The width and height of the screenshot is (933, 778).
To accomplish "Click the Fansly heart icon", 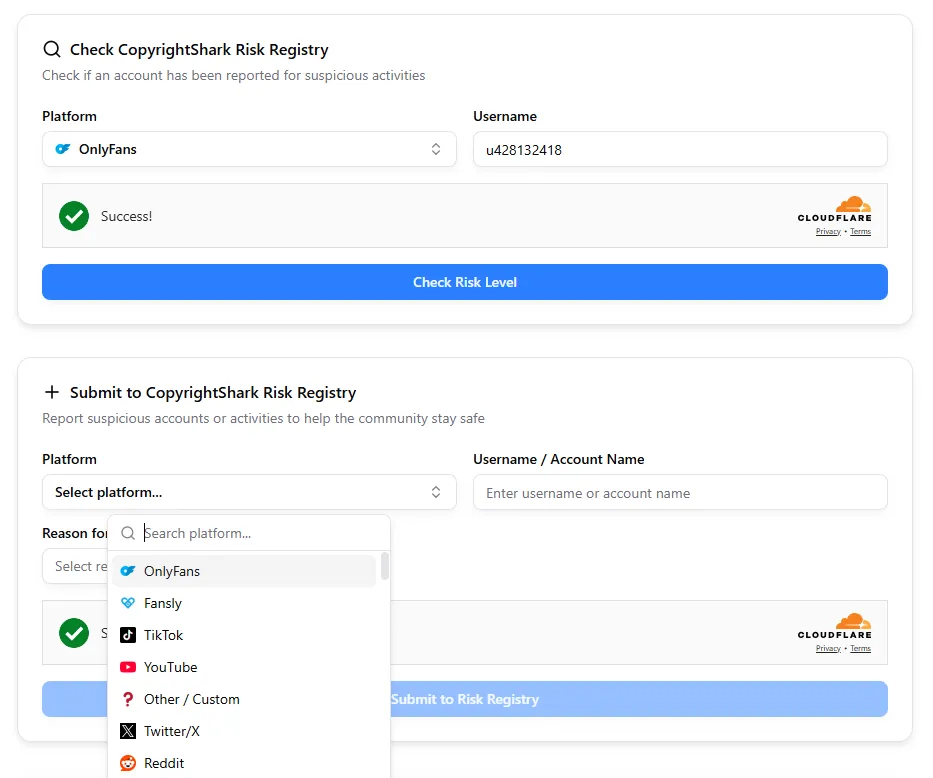I will point(129,603).
